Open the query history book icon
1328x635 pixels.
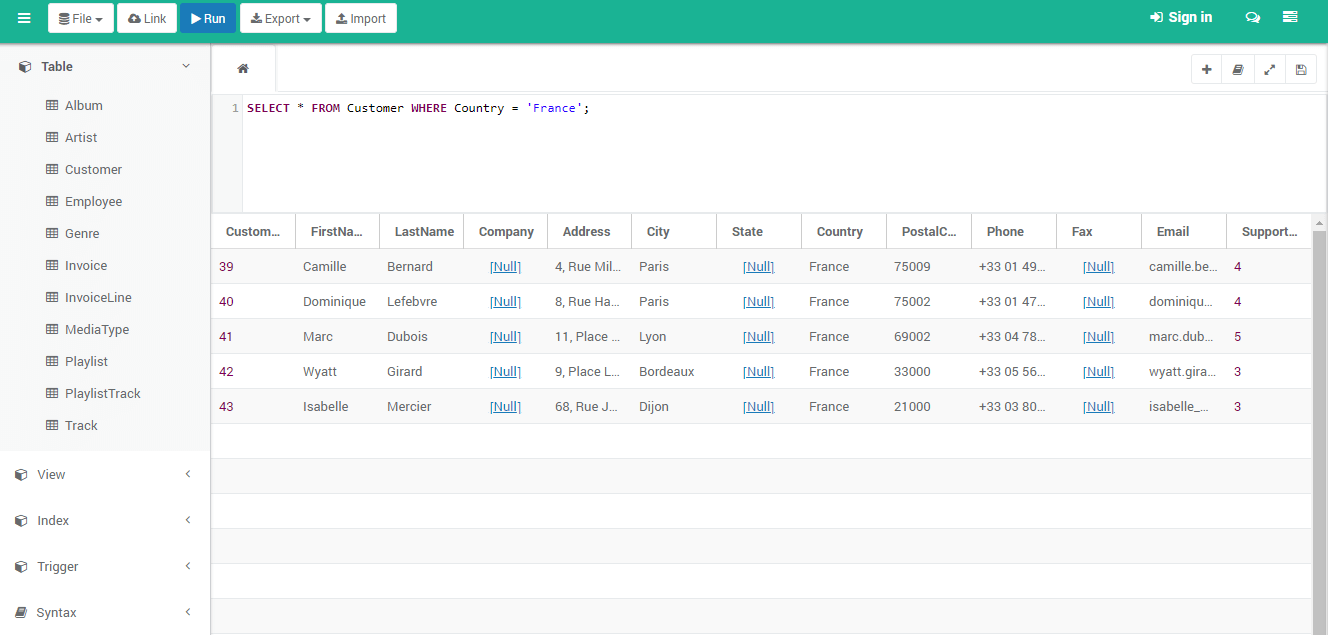click(1238, 69)
